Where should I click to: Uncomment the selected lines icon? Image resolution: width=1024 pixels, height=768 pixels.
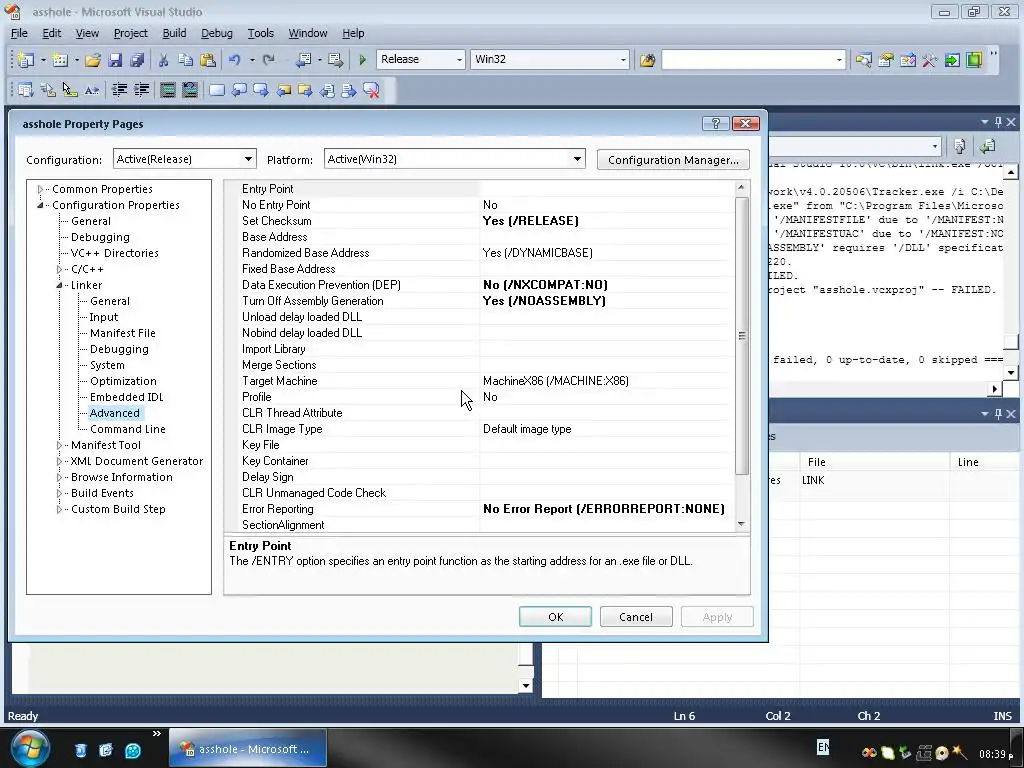(x=189, y=90)
